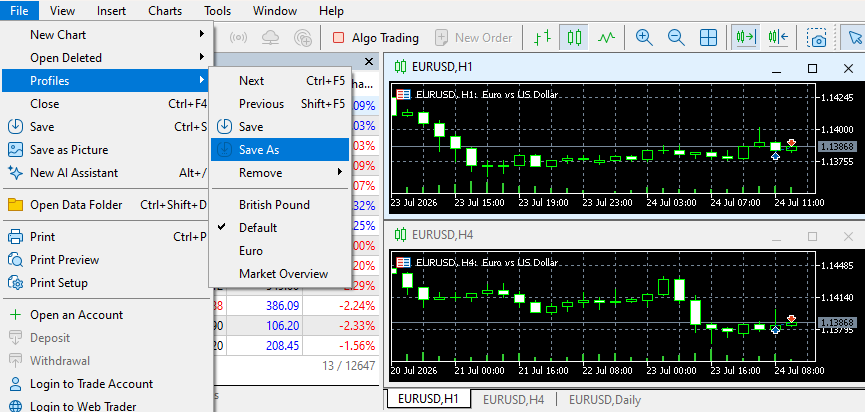Select the cursor arrow tool
Screen dimensions: 865x412
click(x=854, y=38)
